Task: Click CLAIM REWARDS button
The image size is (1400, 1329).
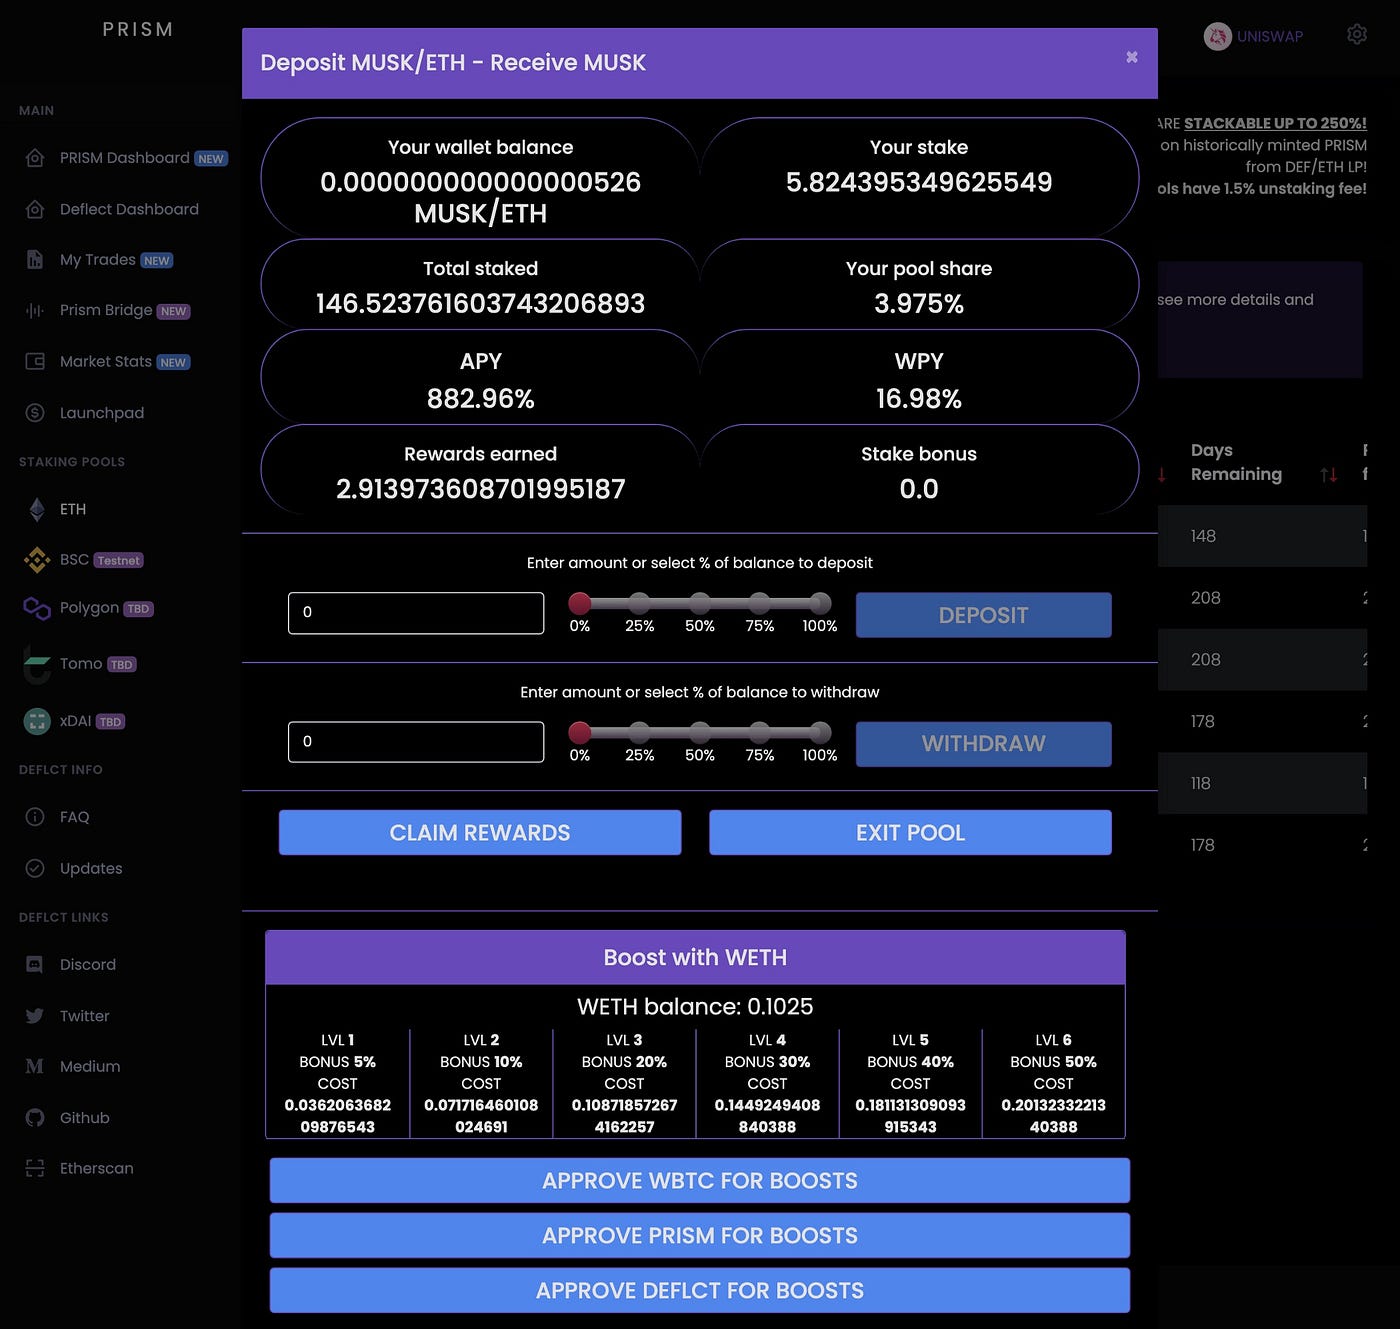Action: coord(480,833)
